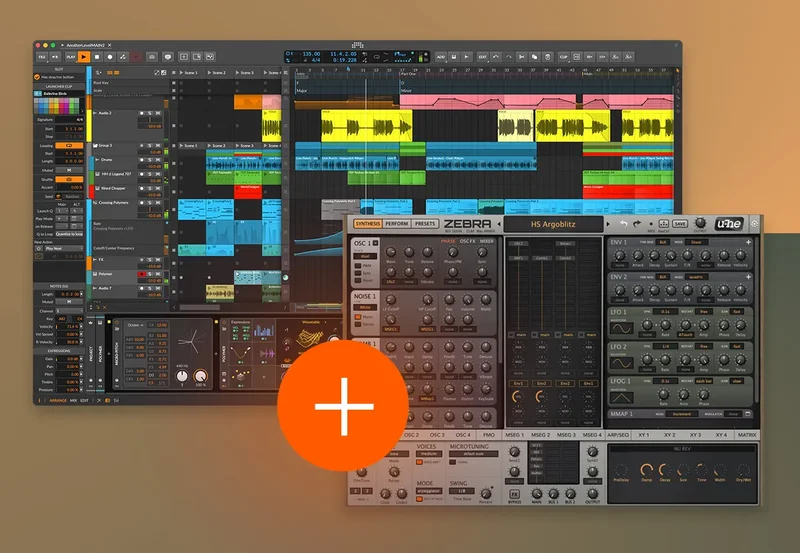Open the Play Next action dropdown
800x553 pixels.
(x=63, y=248)
